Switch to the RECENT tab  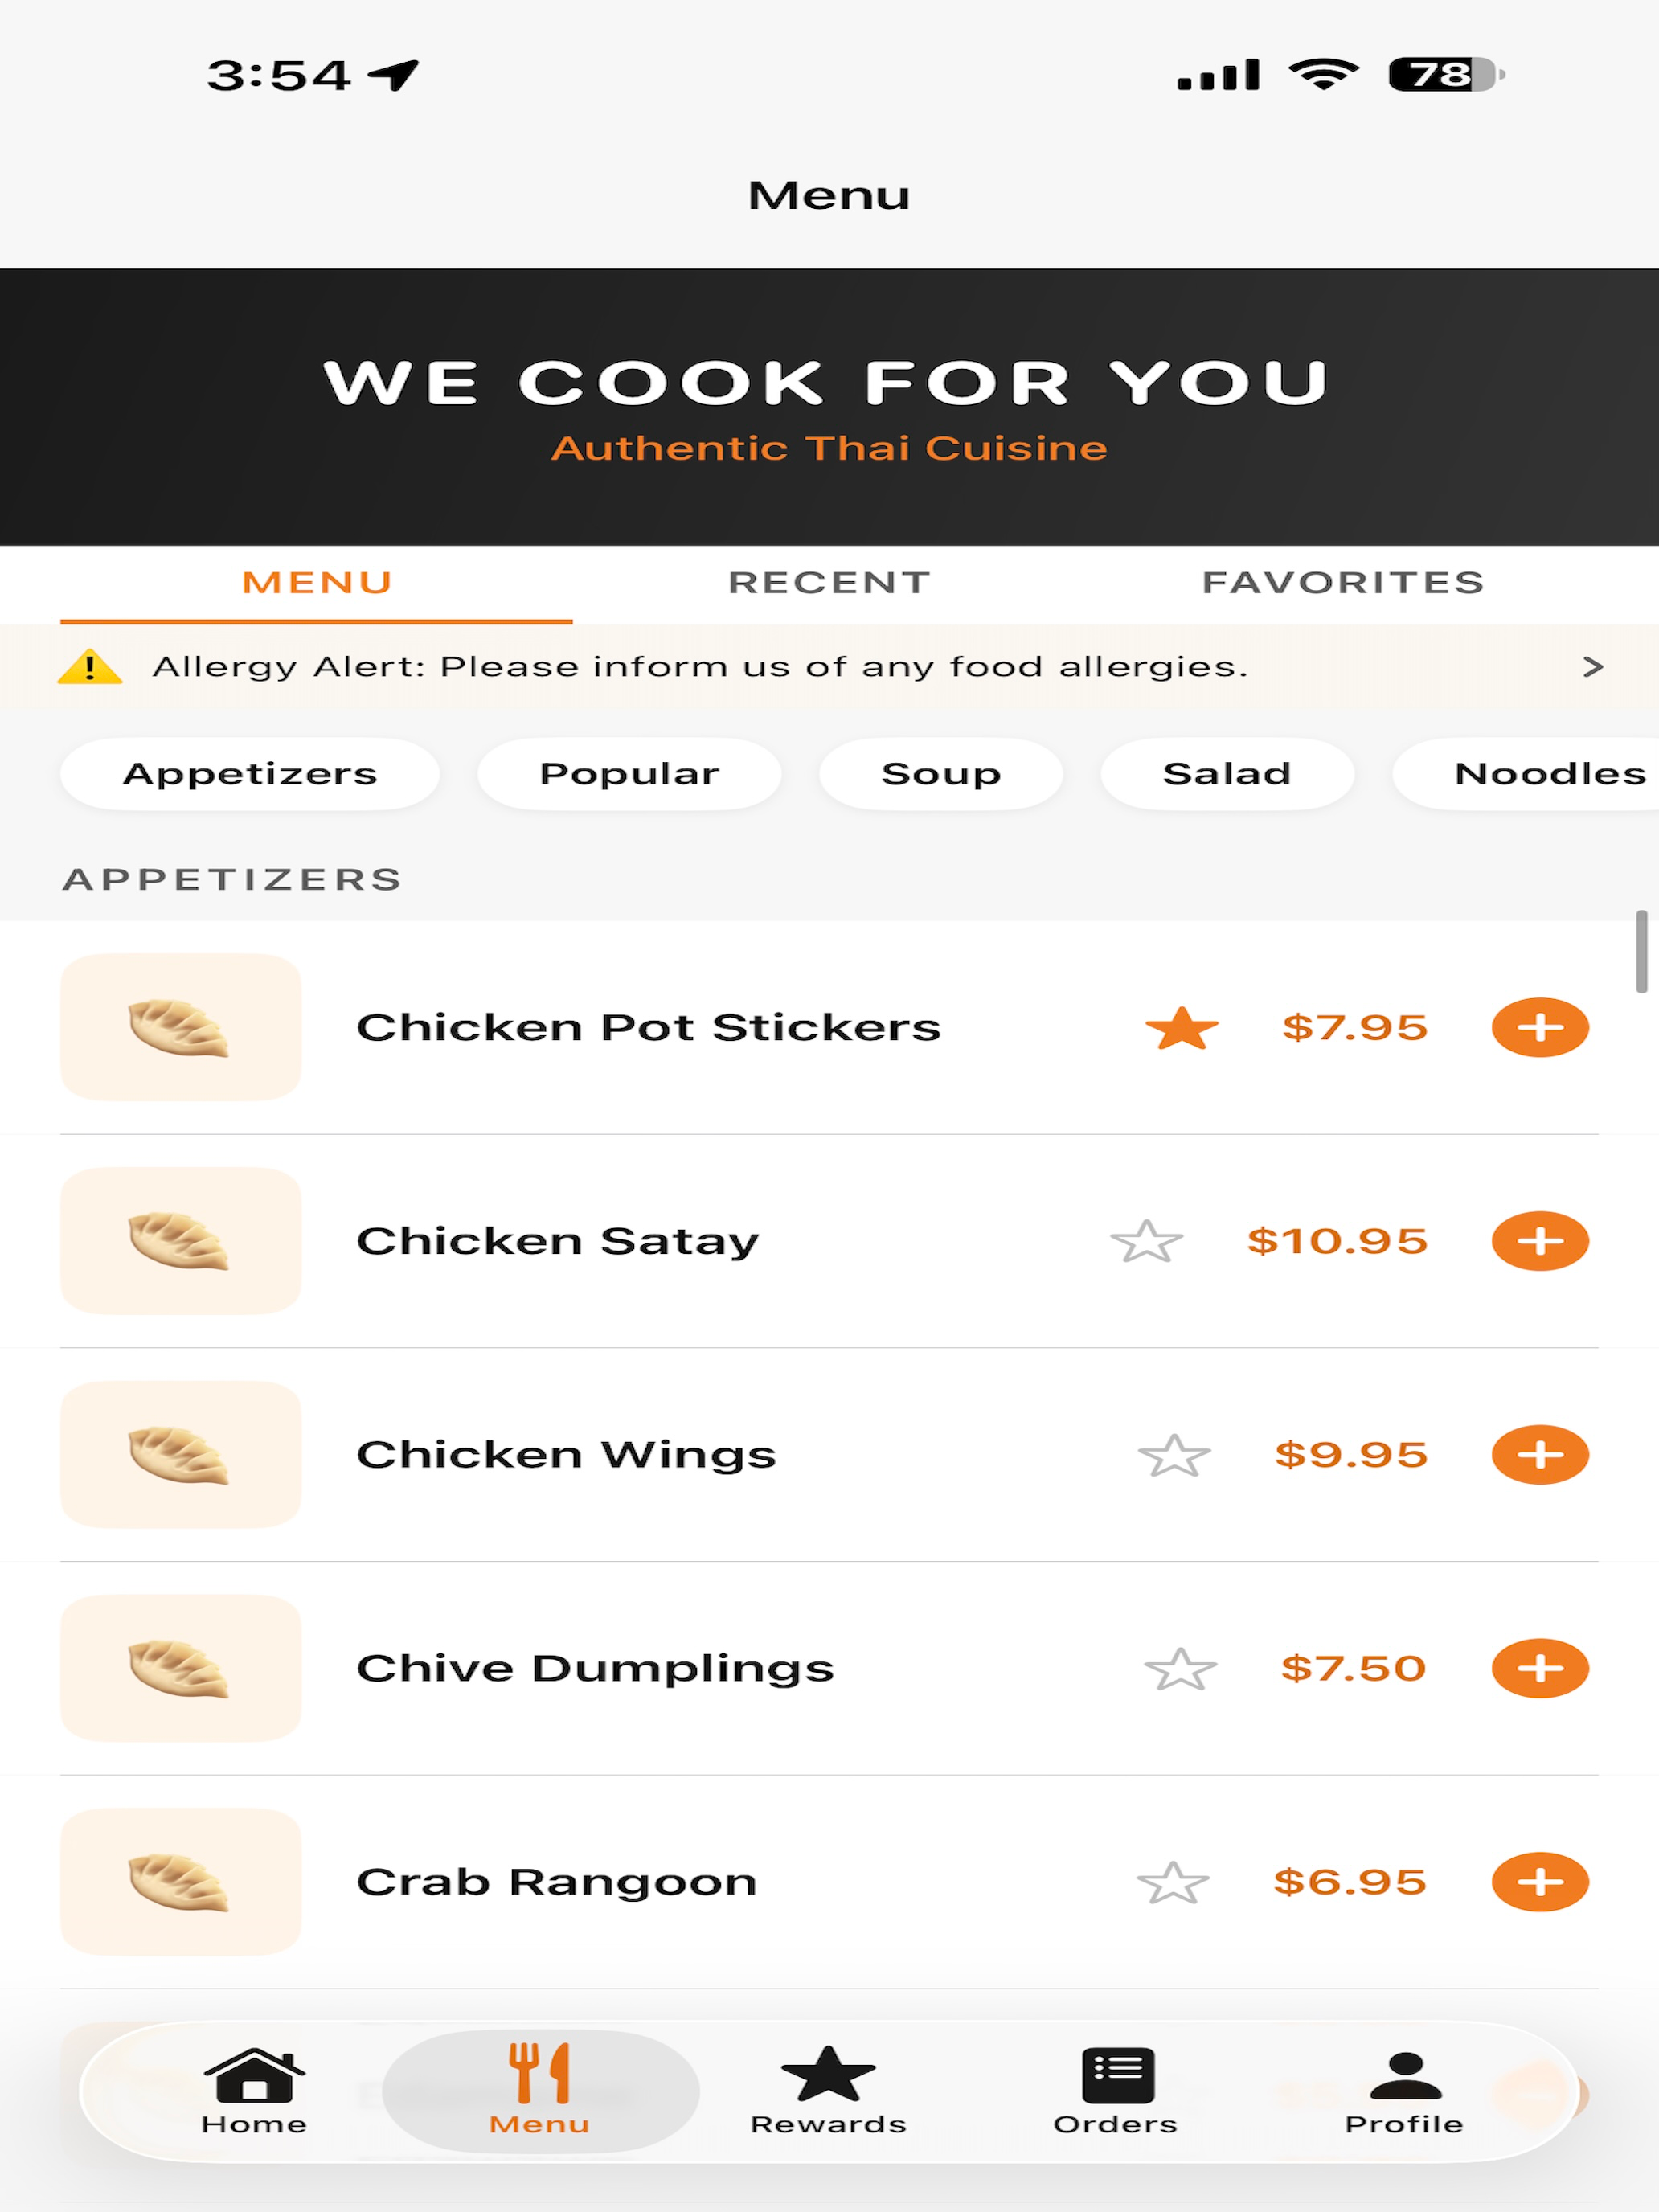(829, 583)
